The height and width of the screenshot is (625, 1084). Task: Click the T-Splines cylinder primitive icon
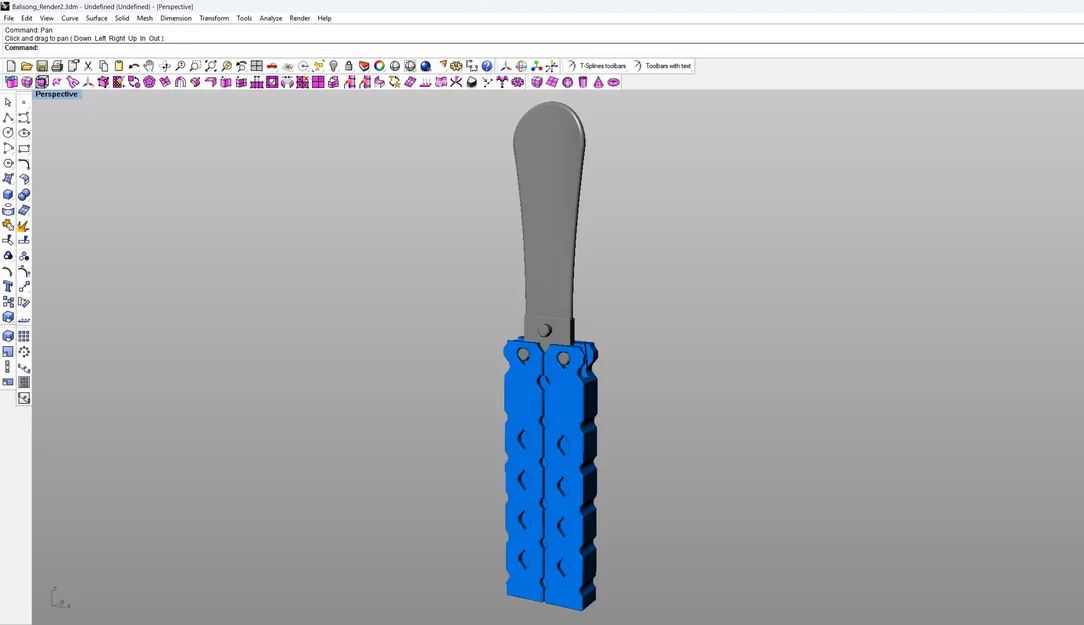(583, 82)
